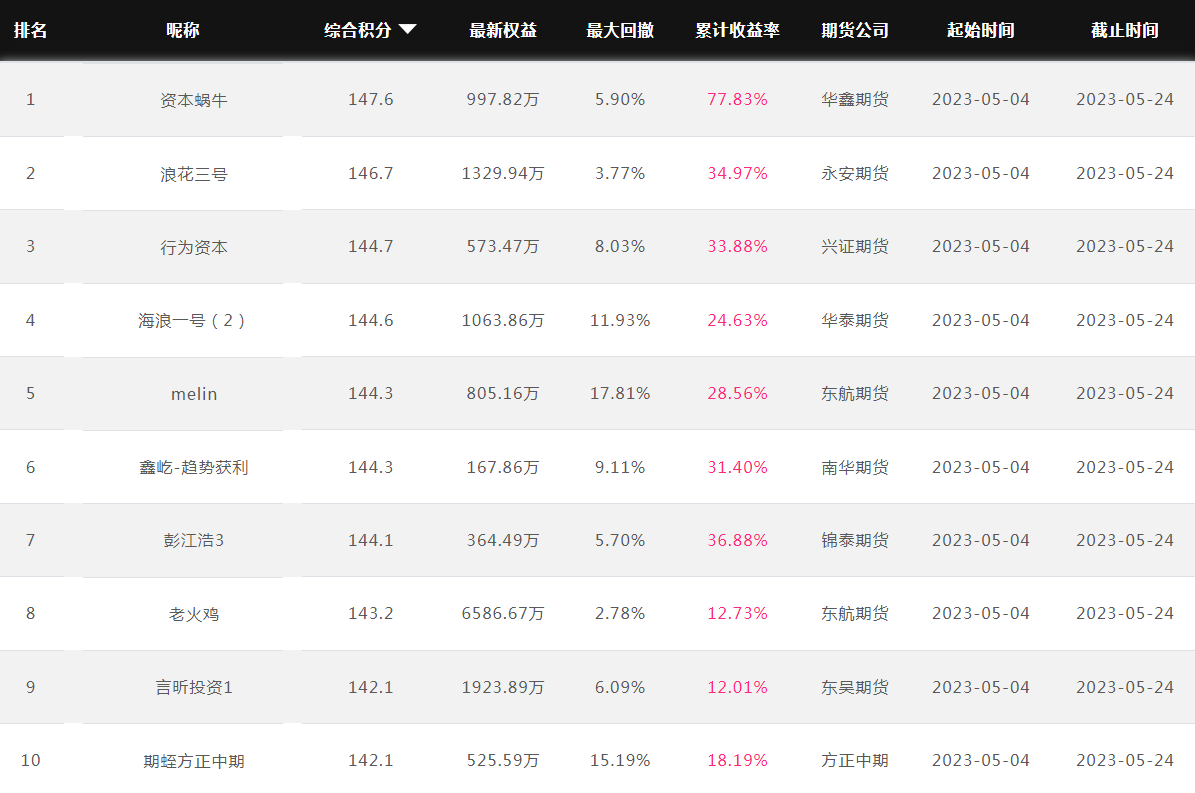Select futures company 方正中期
This screenshot has height=793, width=1195.
click(x=855, y=760)
